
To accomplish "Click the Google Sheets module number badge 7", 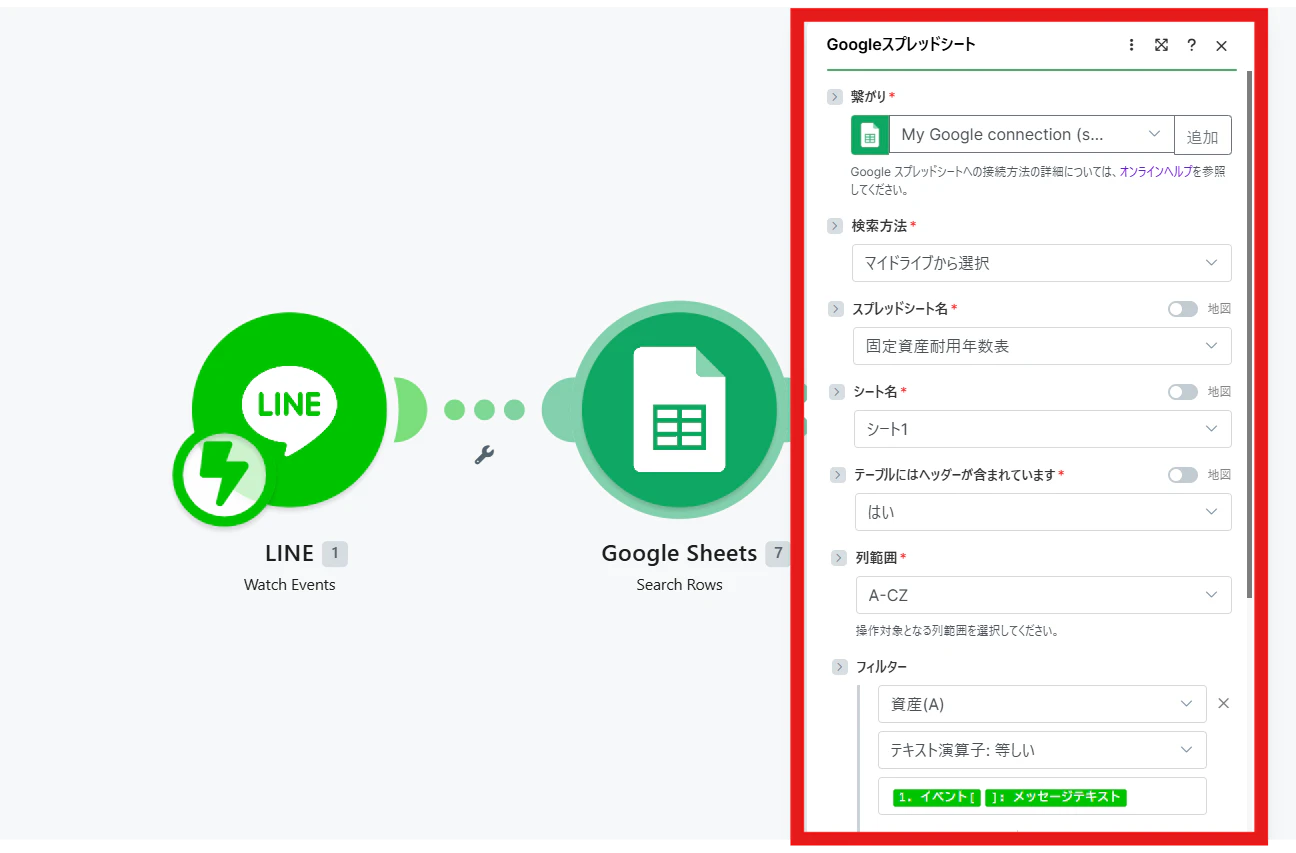I will [x=777, y=553].
